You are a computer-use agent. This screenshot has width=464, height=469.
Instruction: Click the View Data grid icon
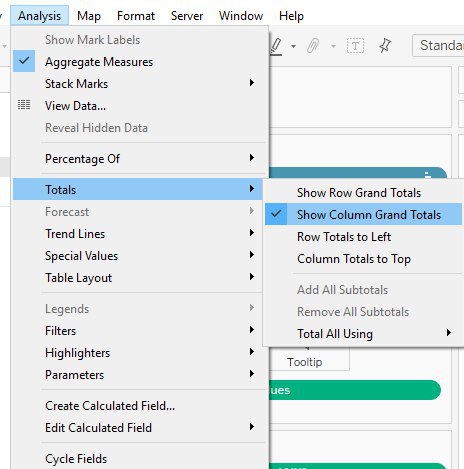coord(24,105)
